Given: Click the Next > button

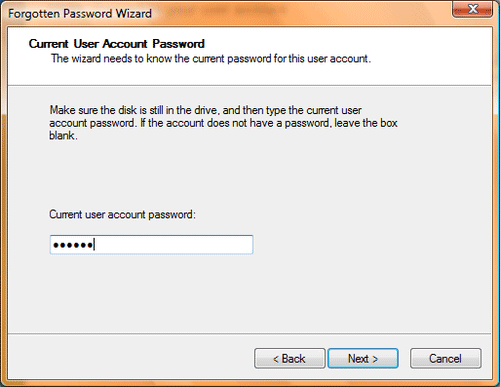Looking at the screenshot, I should pyautogui.click(x=363, y=358).
